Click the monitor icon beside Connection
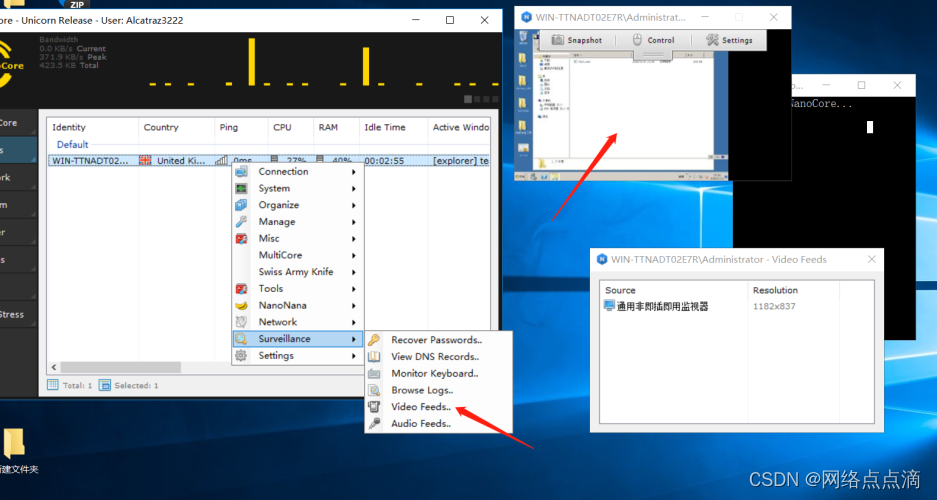 pyautogui.click(x=241, y=171)
